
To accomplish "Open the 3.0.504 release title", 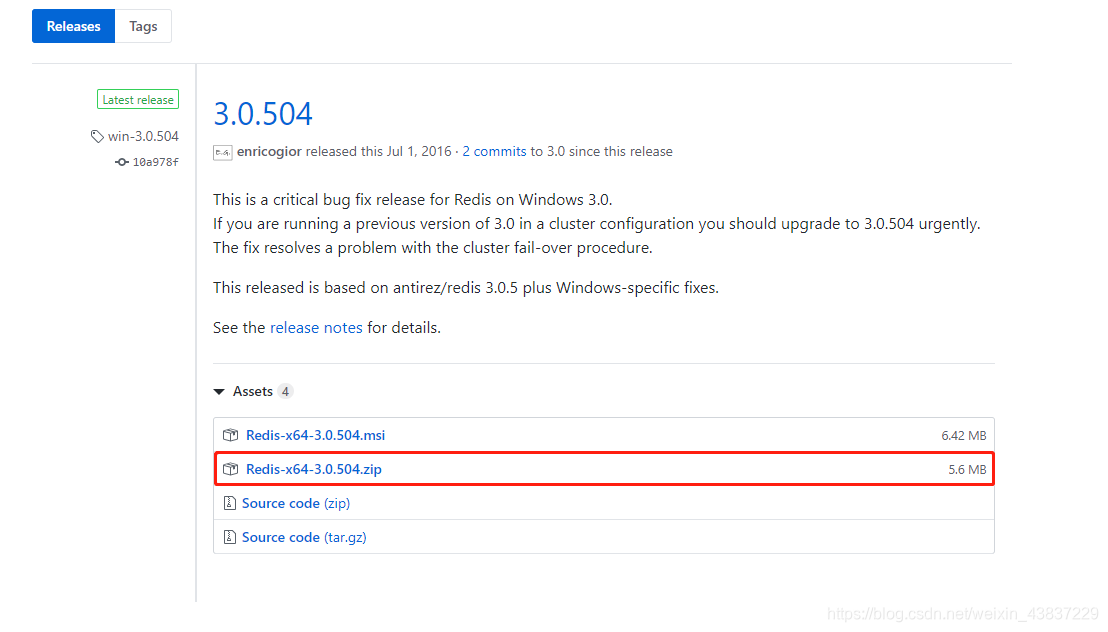I will [263, 114].
